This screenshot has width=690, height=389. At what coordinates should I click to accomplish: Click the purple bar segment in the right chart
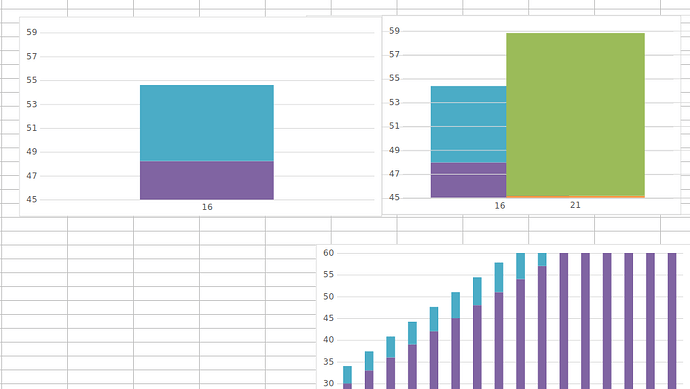click(x=469, y=180)
